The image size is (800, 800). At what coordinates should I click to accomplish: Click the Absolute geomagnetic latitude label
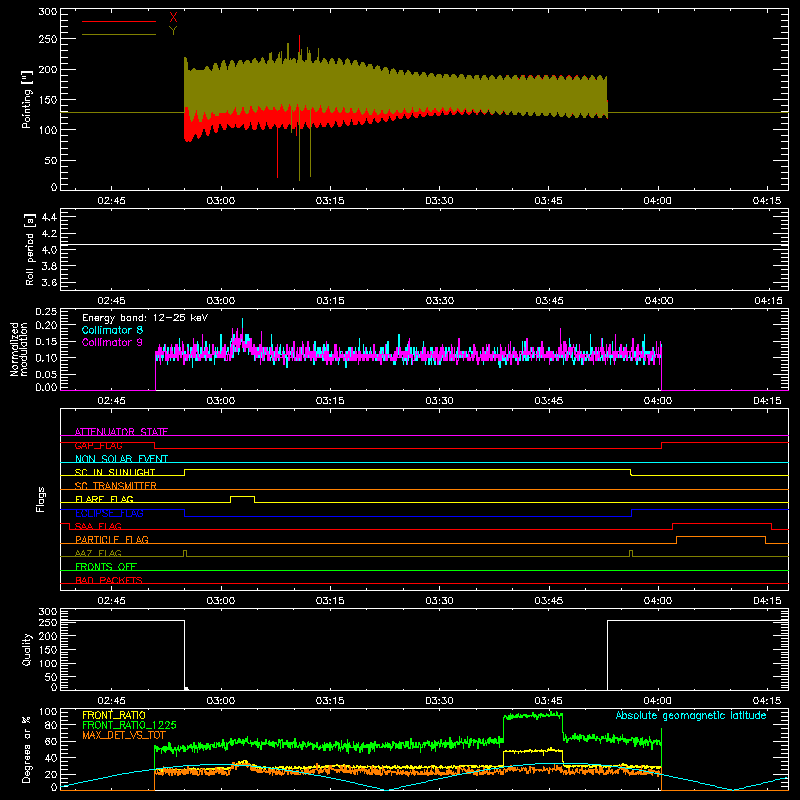(x=691, y=715)
